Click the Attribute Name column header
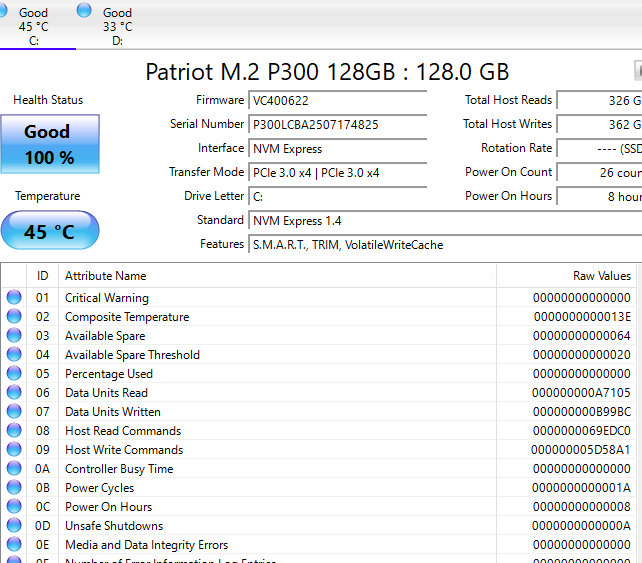 [x=277, y=276]
